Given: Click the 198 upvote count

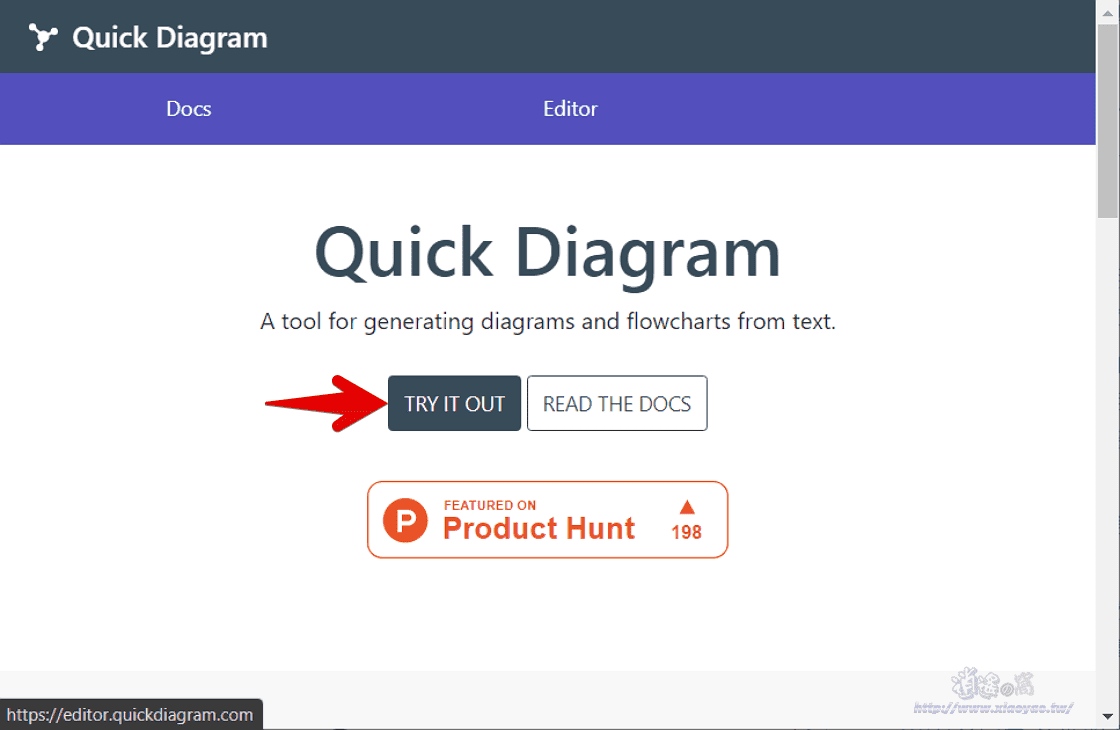Looking at the screenshot, I should coord(686,532).
